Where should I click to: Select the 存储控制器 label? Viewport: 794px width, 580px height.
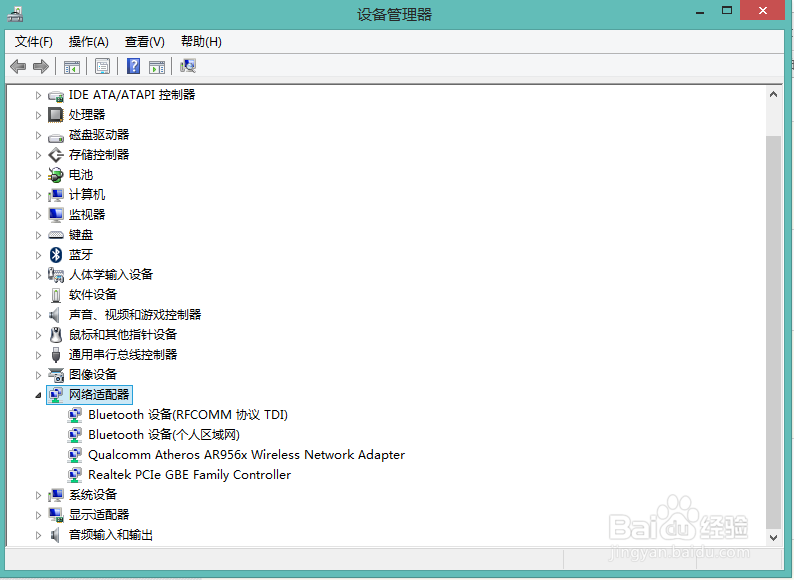pos(99,154)
